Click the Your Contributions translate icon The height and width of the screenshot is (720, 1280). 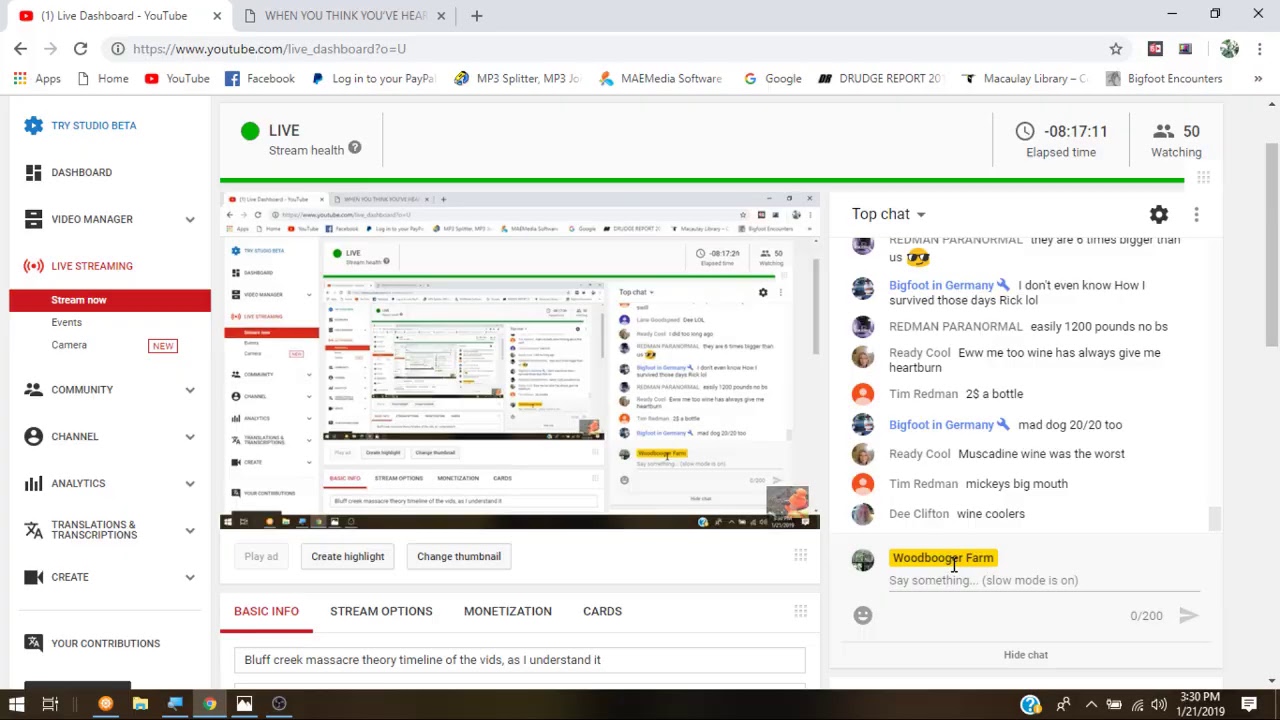[34, 643]
